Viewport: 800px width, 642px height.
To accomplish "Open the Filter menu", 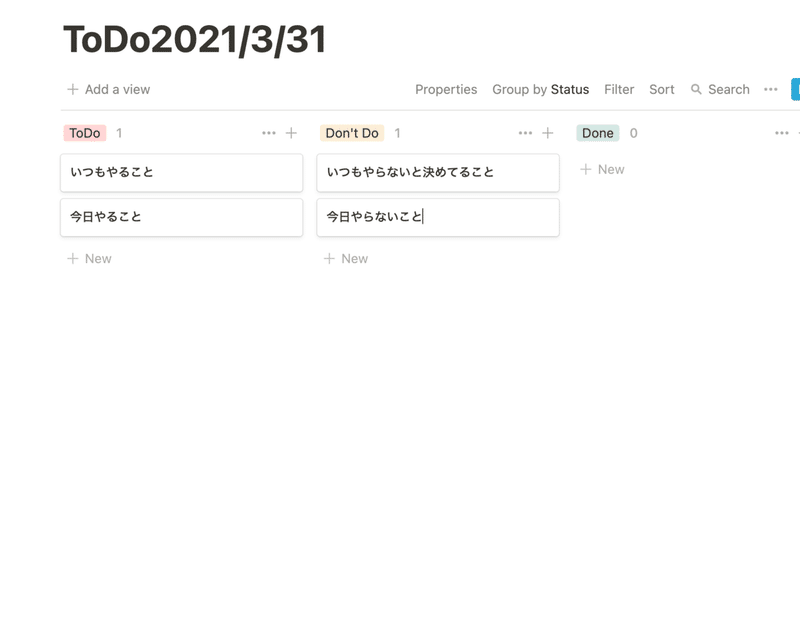I will click(x=619, y=89).
